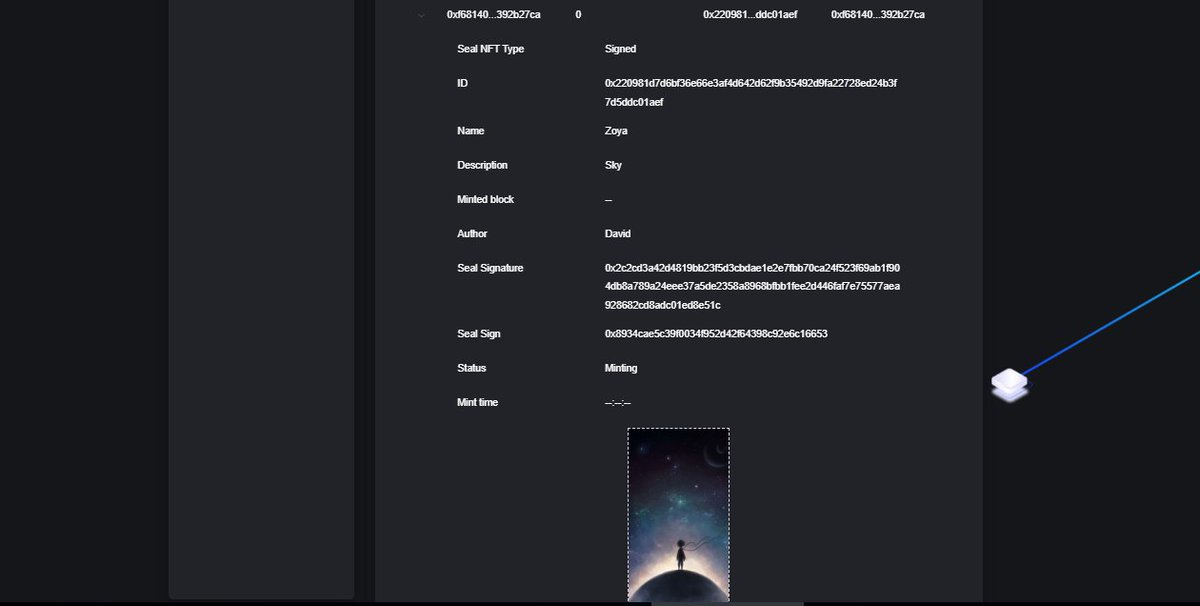Viewport: 1200px width, 606px height.
Task: Click the Seal Signature label
Action: [x=490, y=268]
